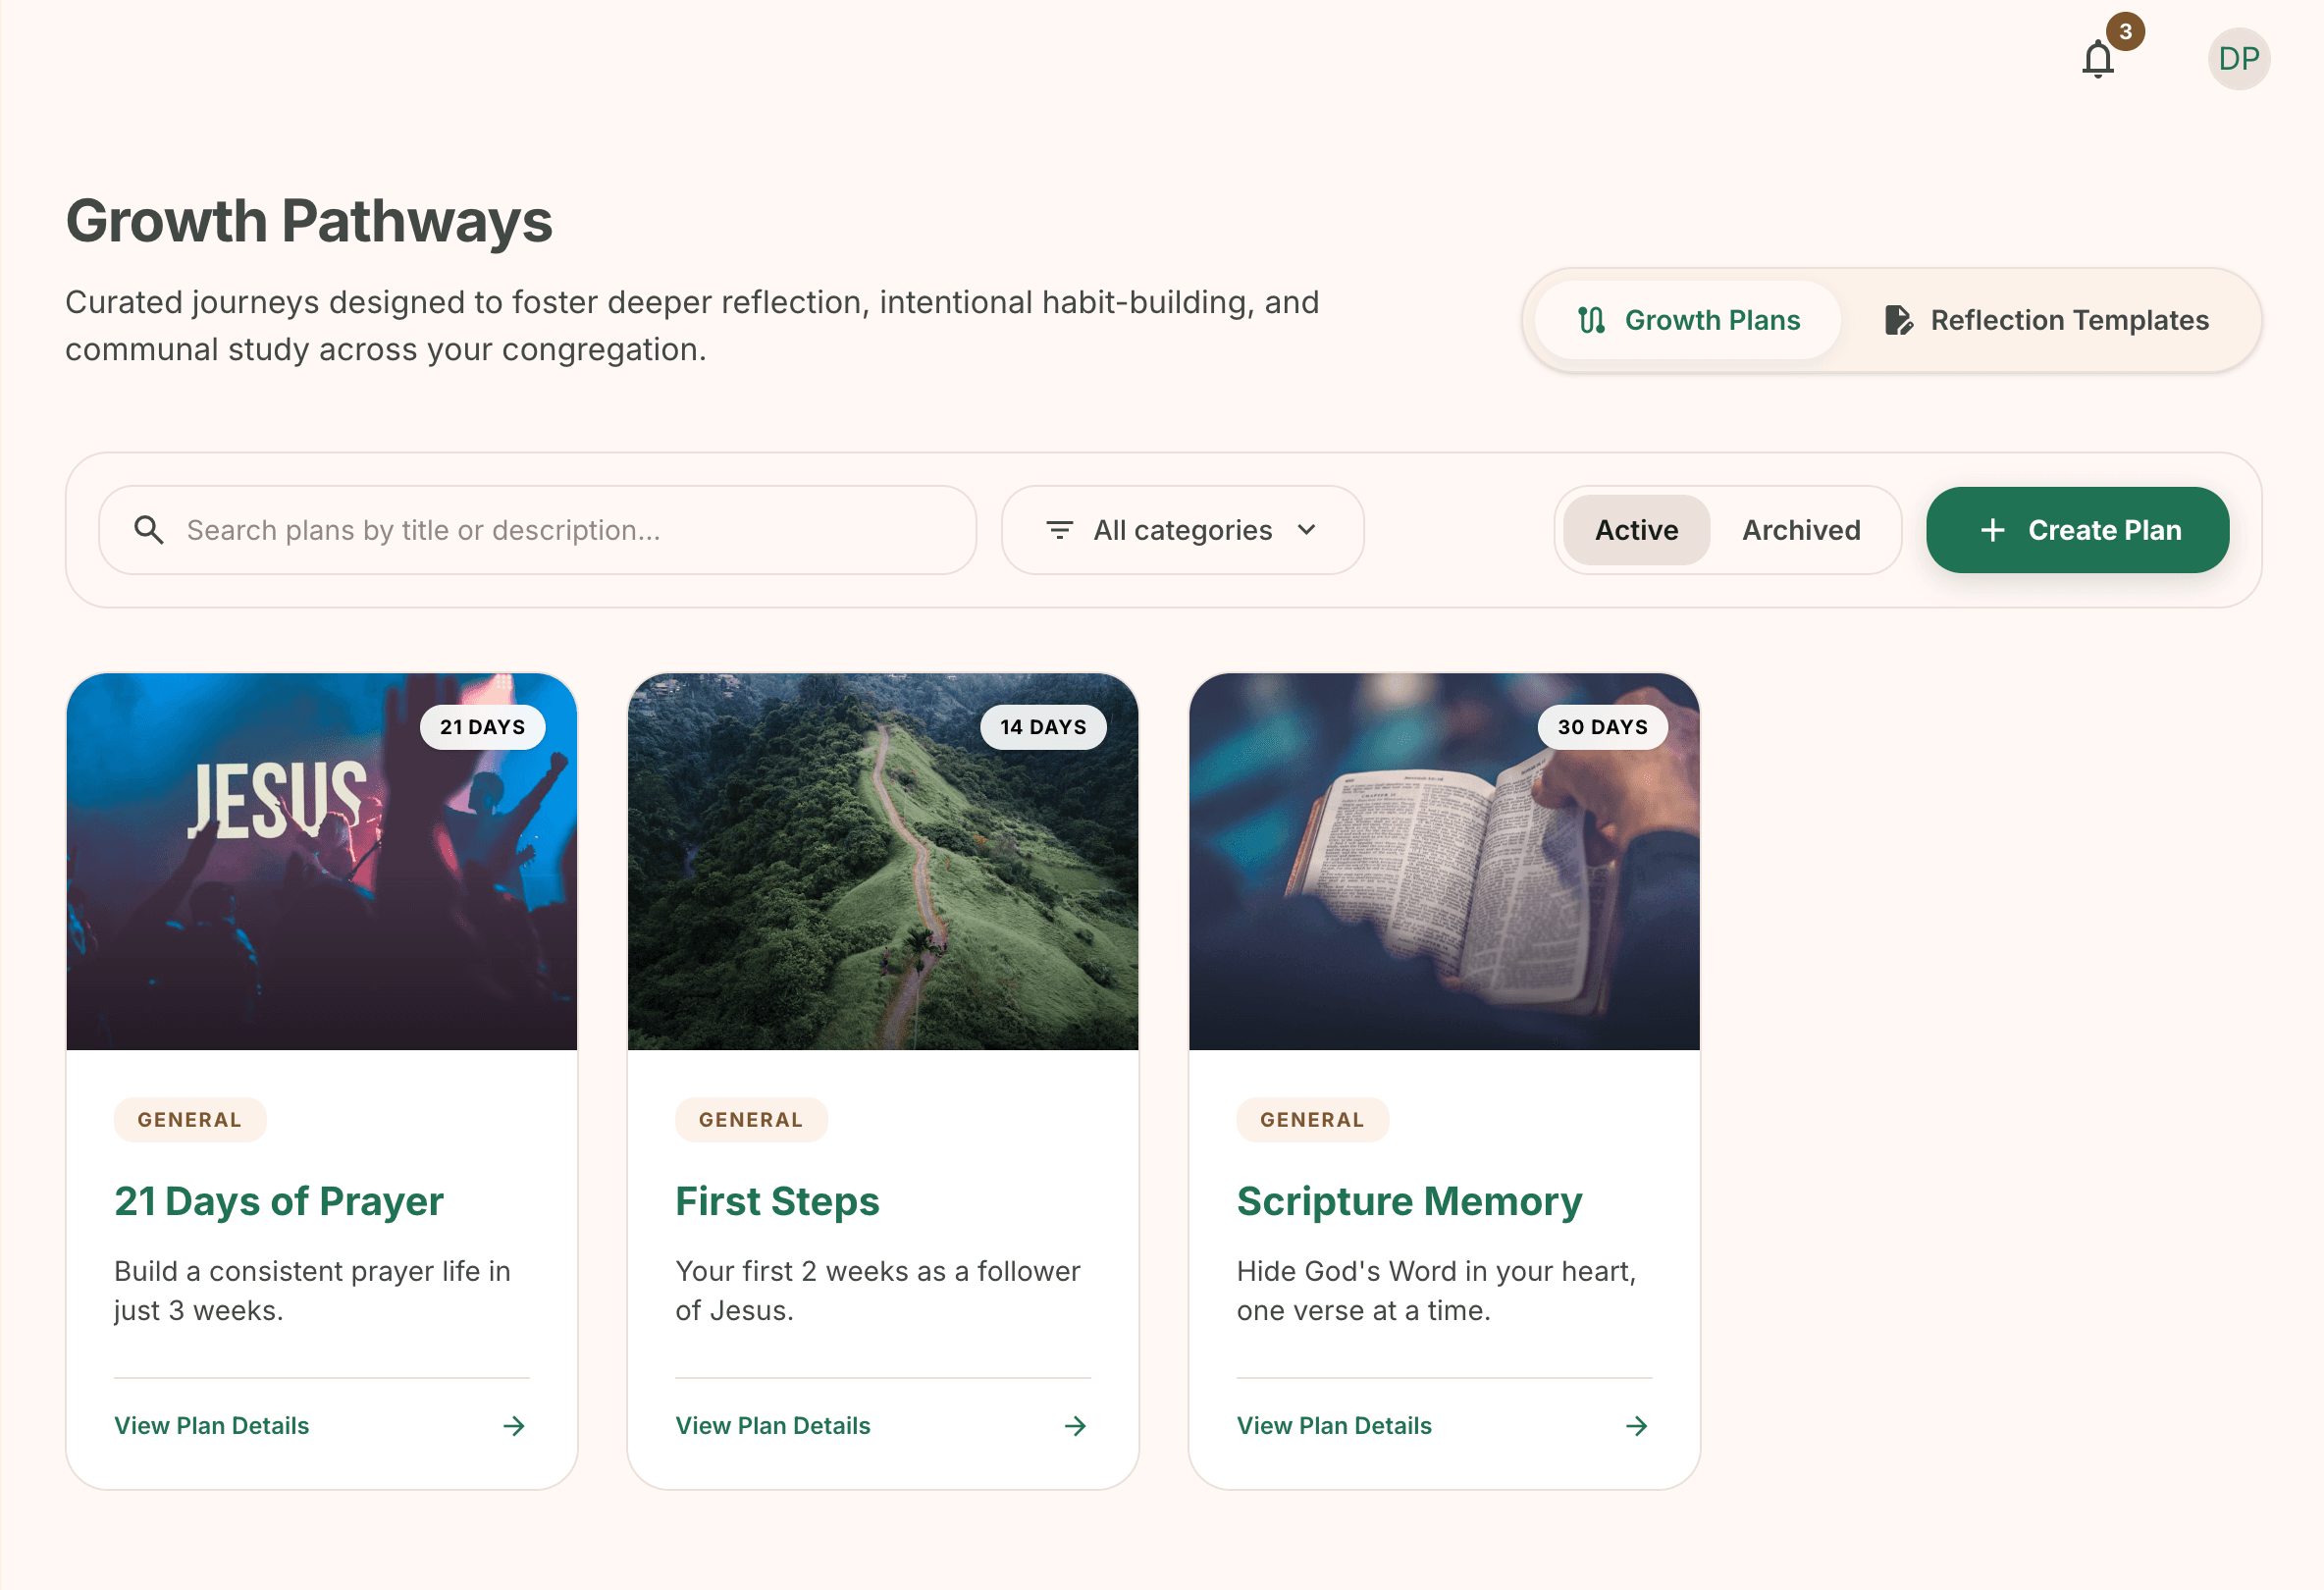Click the Growth Pathways heading
Image resolution: width=2324 pixels, height=1590 pixels.
[309, 220]
